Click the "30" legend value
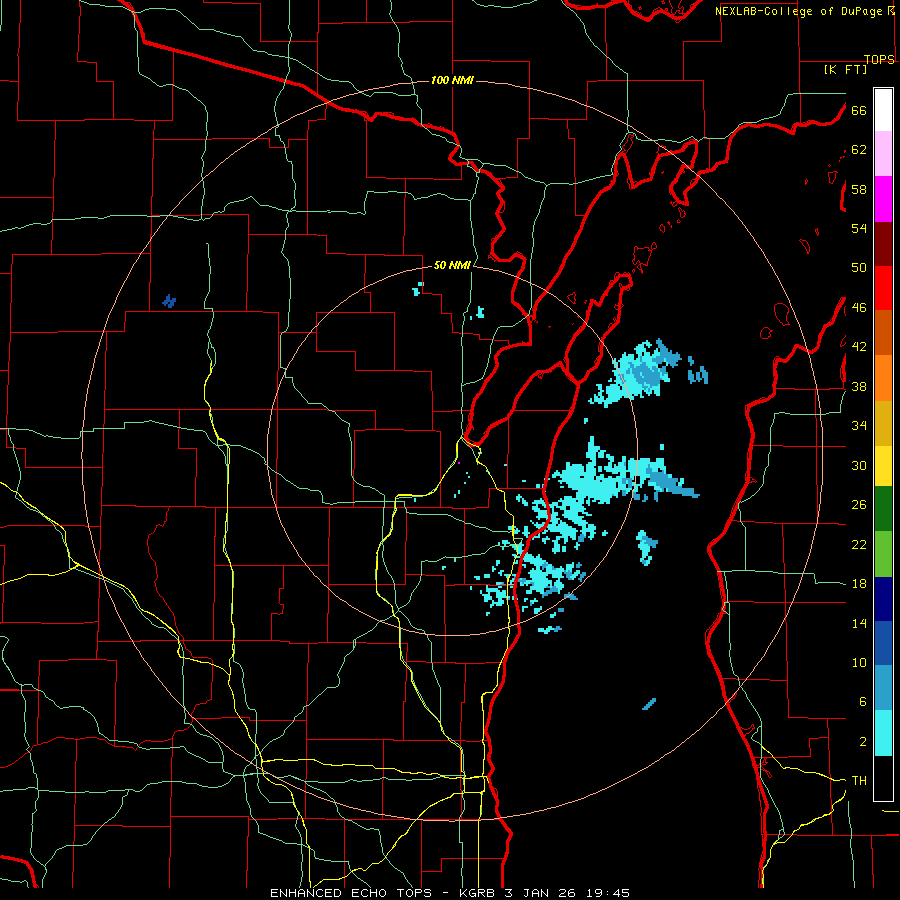900x900 pixels. [x=859, y=465]
